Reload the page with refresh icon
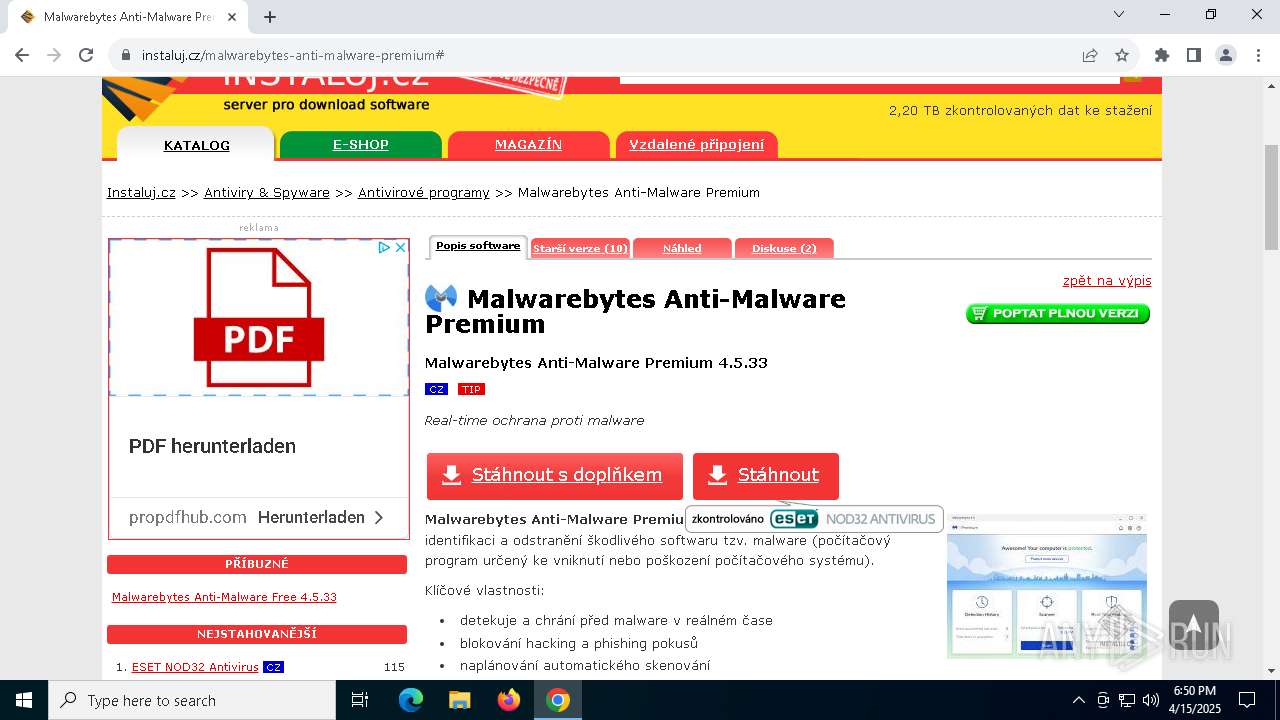The width and height of the screenshot is (1280, 720). 86,55
